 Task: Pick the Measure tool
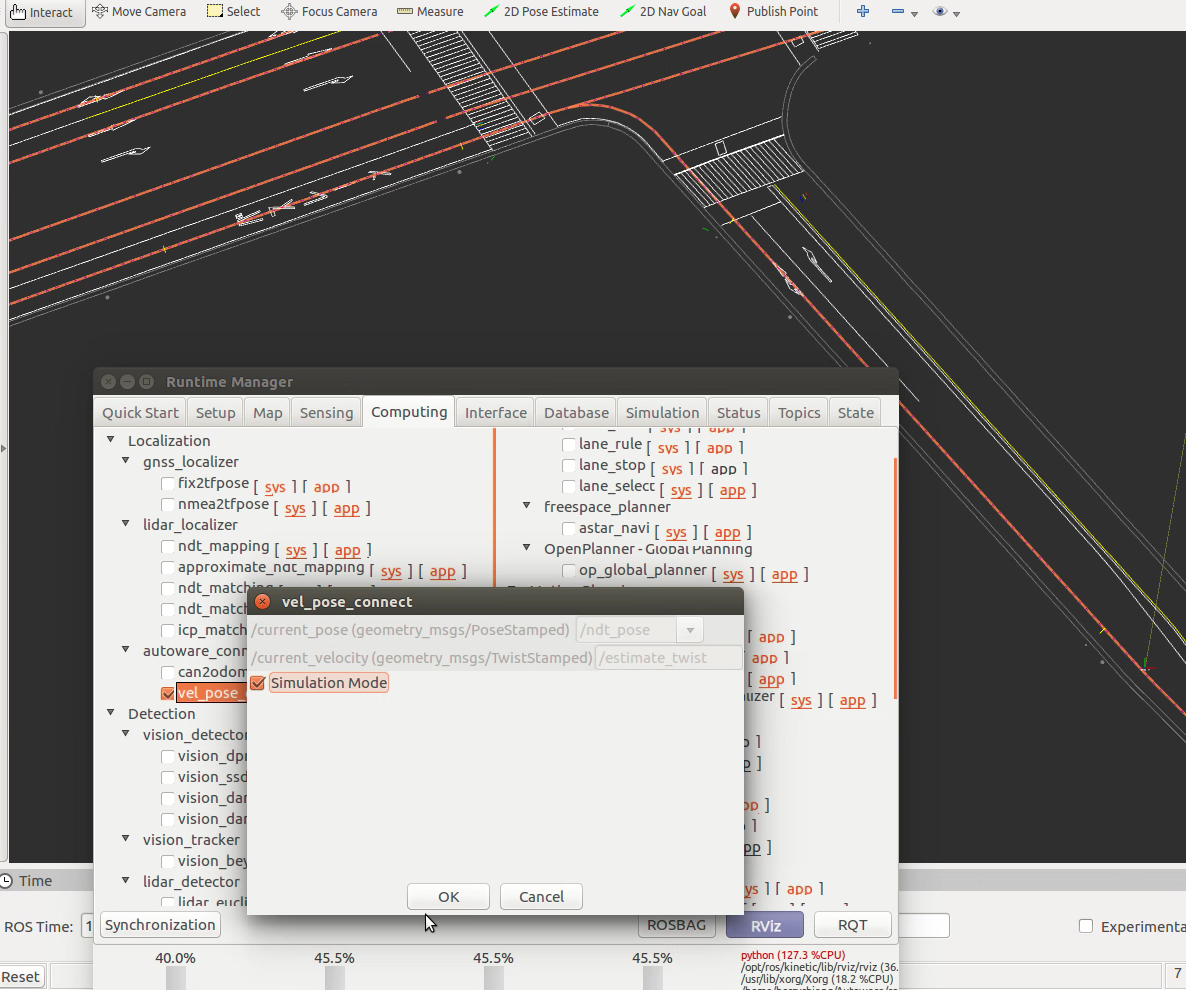430,12
